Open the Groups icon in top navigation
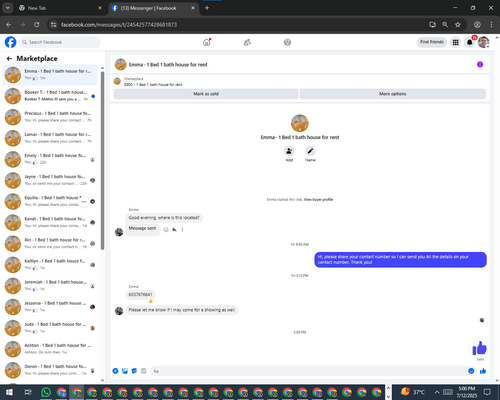500x400 pixels. (287, 42)
